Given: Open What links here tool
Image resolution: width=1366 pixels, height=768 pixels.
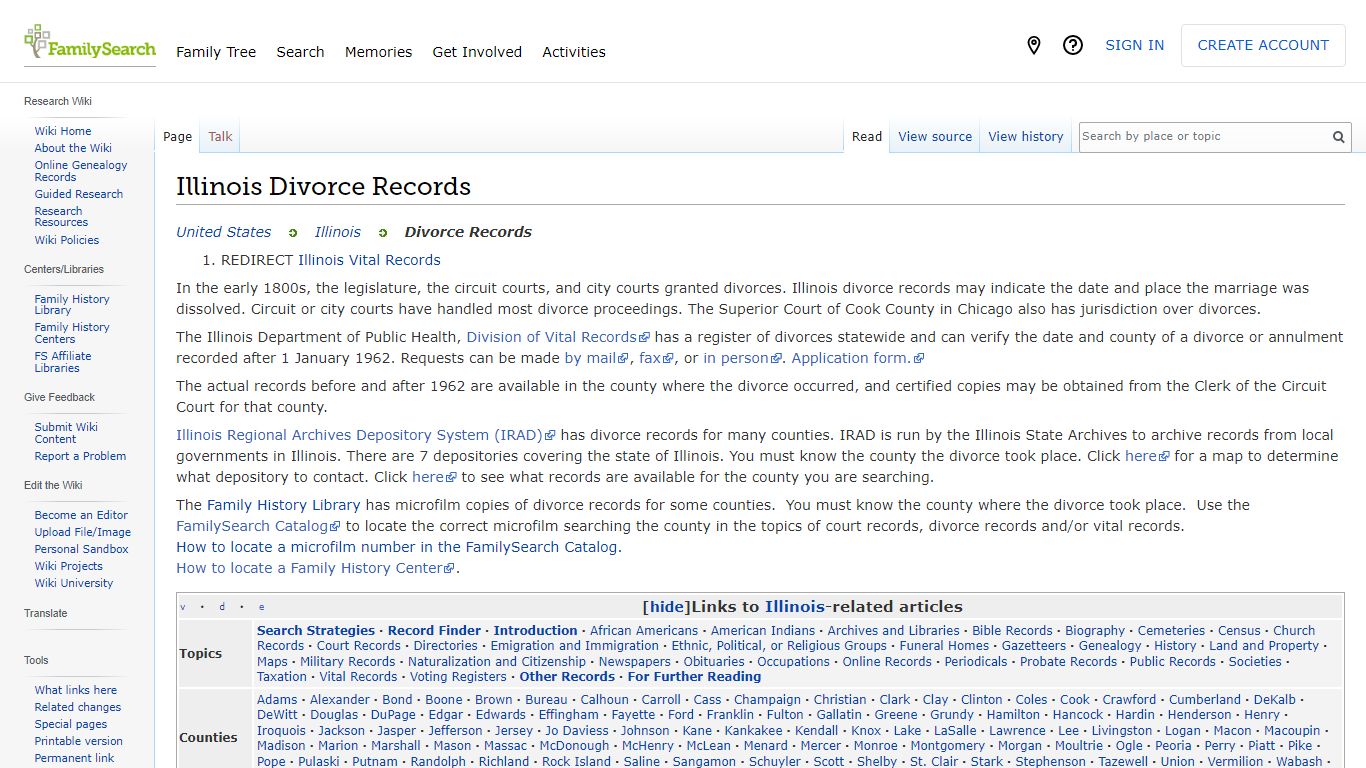Looking at the screenshot, I should coord(76,690).
